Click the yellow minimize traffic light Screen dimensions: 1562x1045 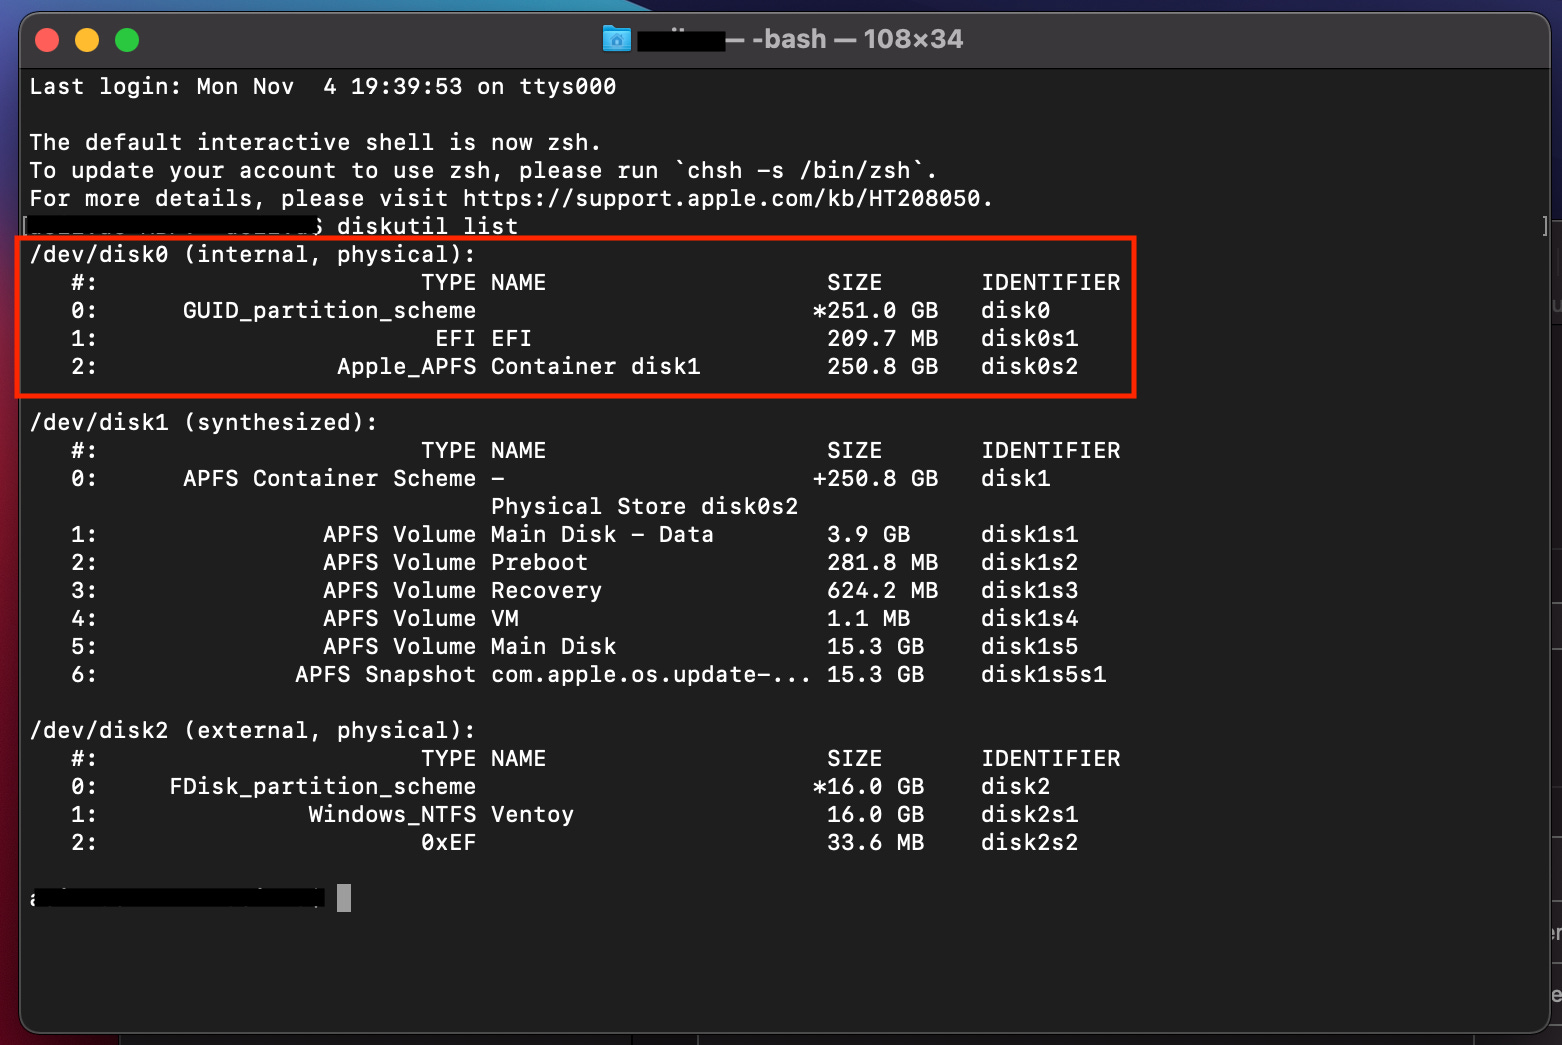coord(86,39)
